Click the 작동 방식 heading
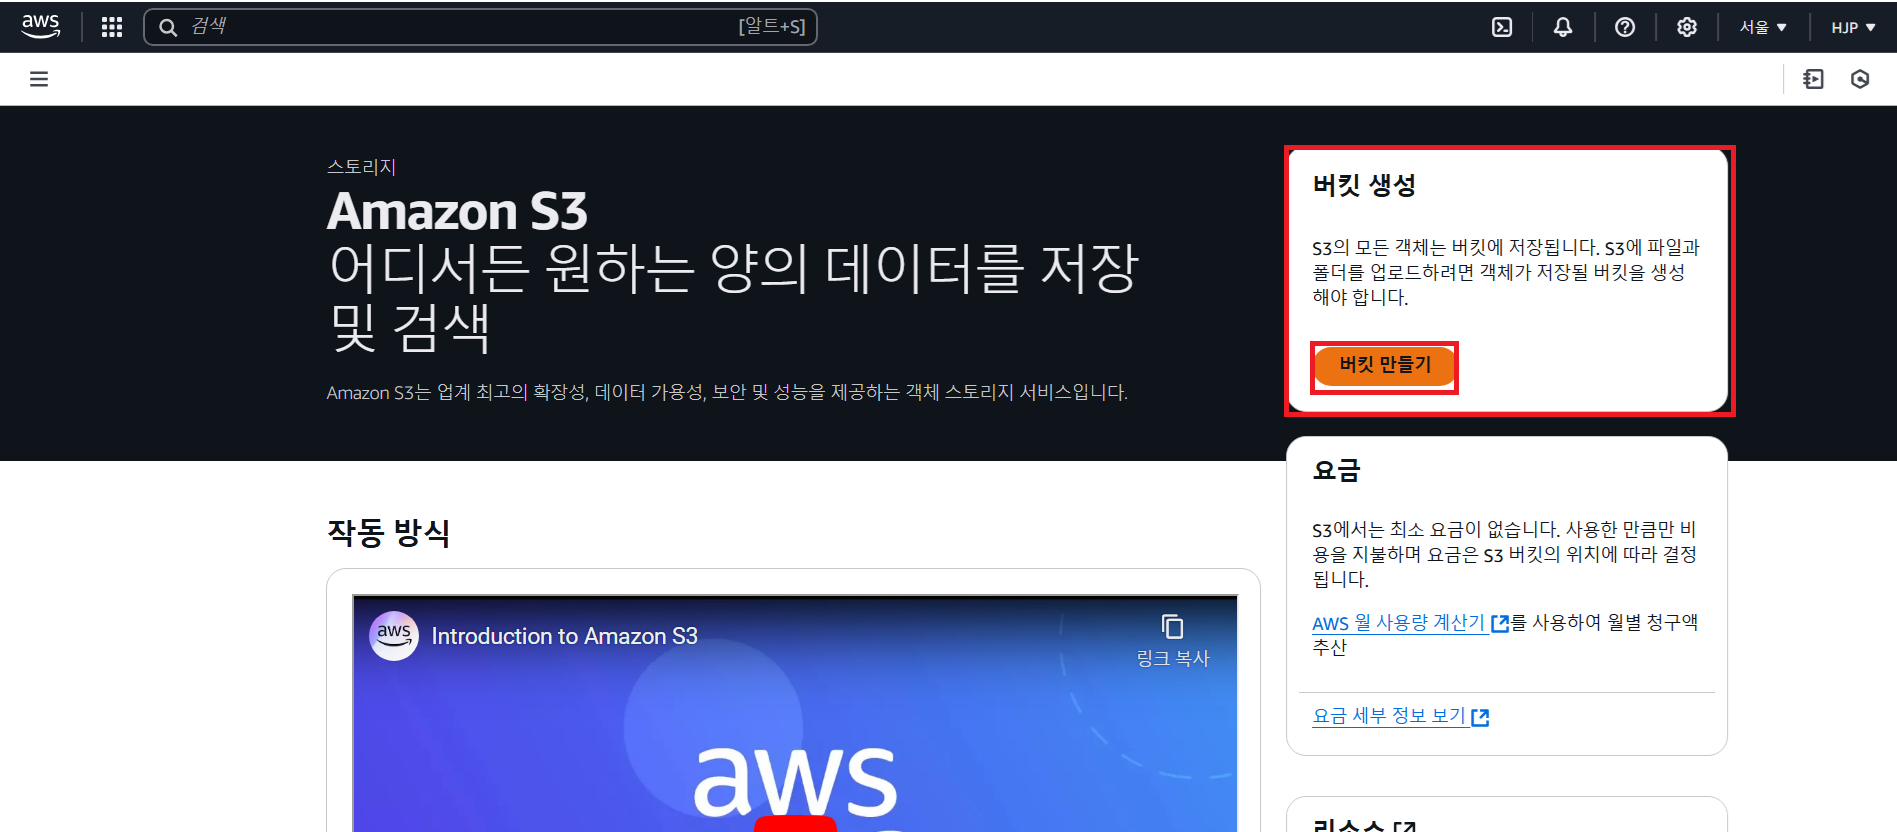This screenshot has width=1897, height=832. click(388, 532)
